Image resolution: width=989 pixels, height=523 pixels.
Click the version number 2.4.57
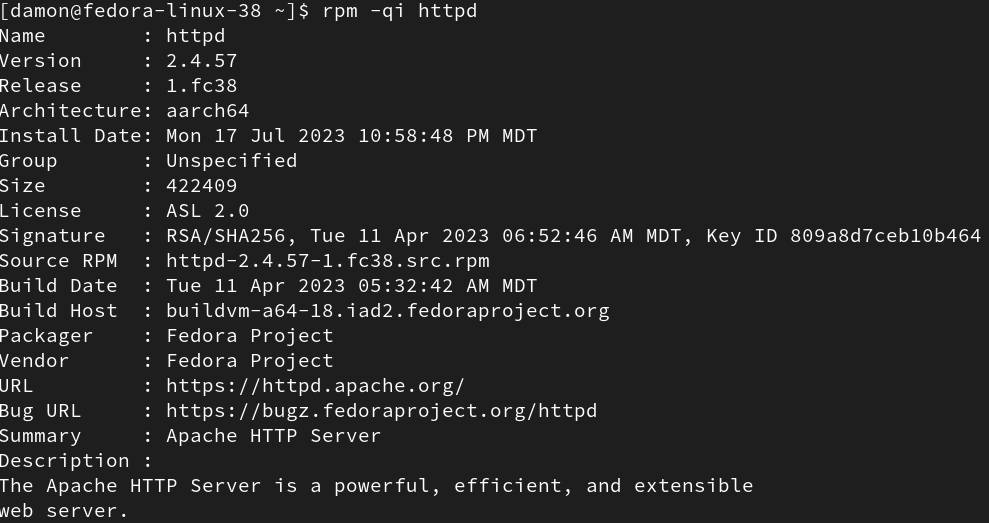point(202,61)
